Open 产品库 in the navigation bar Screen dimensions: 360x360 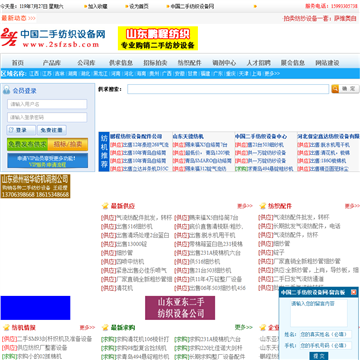(52, 63)
